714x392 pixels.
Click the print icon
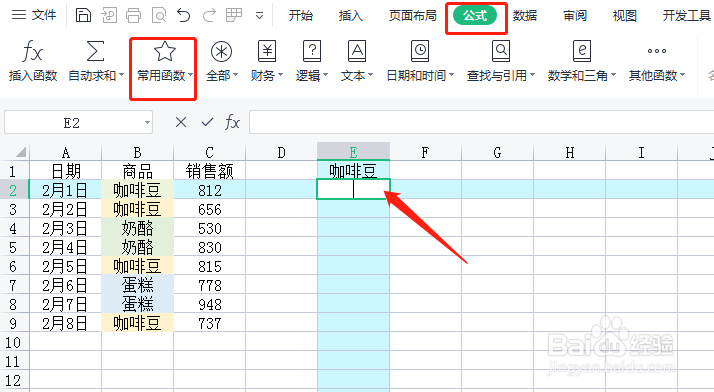133,15
